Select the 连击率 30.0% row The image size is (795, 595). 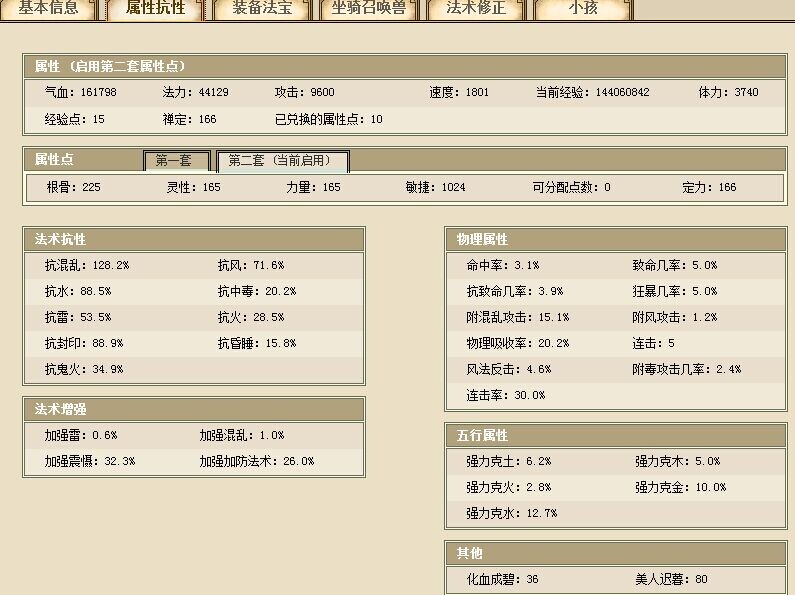[506, 396]
